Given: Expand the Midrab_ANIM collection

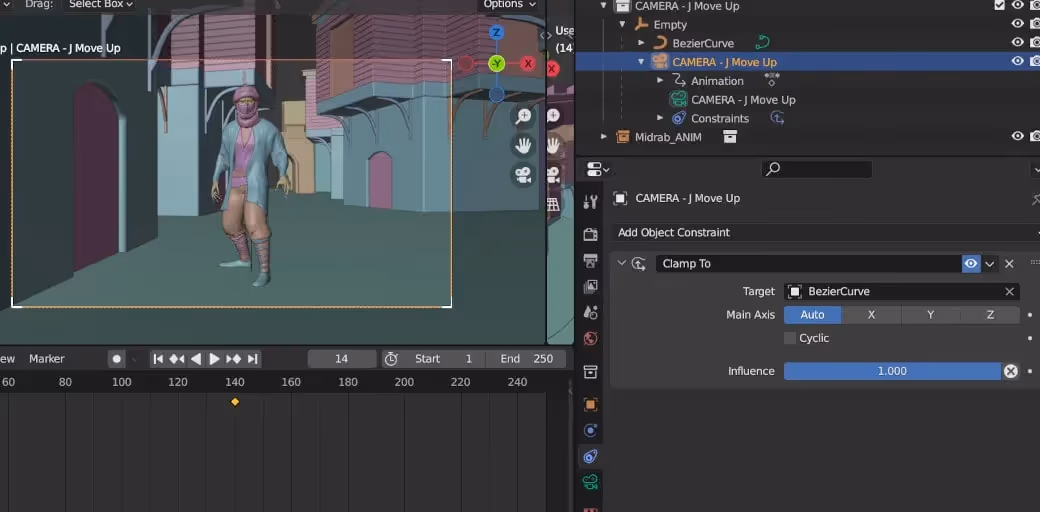Looking at the screenshot, I should coord(604,137).
